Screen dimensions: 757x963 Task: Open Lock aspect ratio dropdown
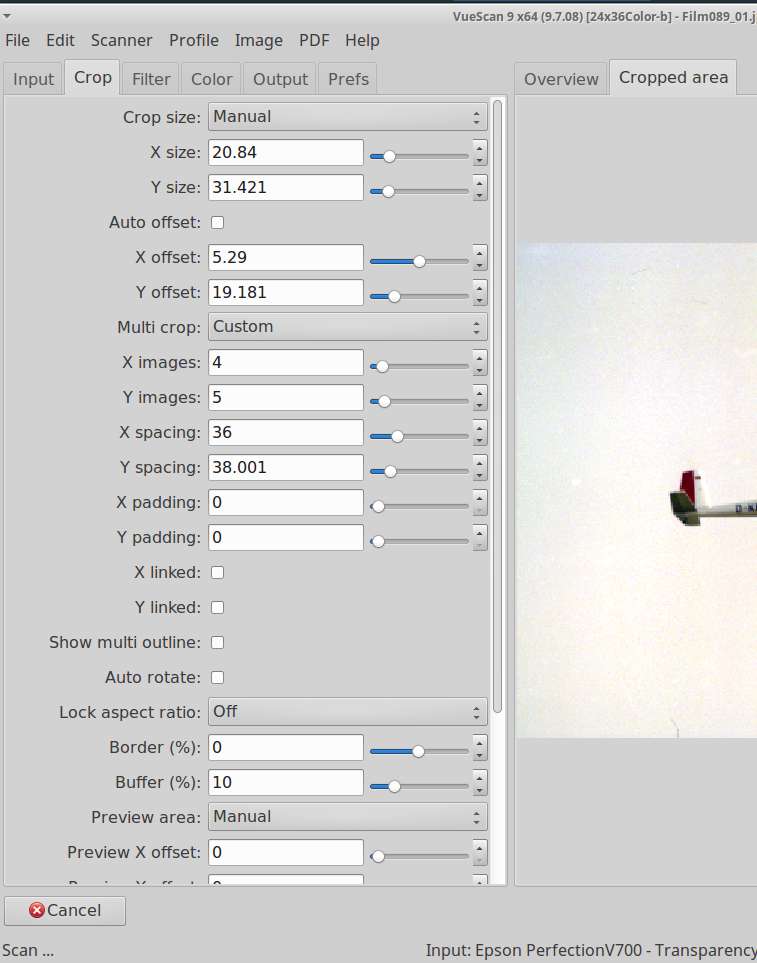(347, 712)
